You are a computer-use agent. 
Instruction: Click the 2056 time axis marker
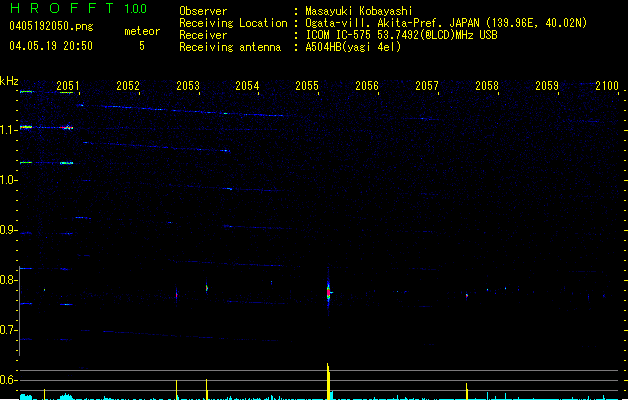point(367,86)
